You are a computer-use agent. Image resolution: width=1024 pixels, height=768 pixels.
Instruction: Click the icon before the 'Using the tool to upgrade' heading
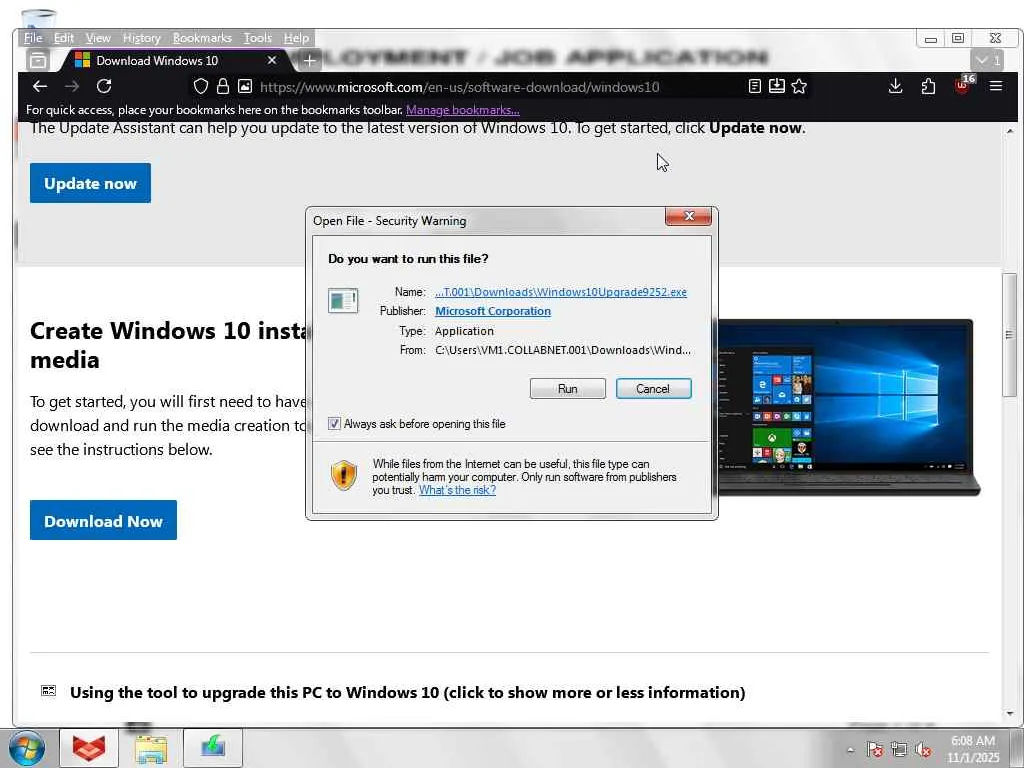48,691
